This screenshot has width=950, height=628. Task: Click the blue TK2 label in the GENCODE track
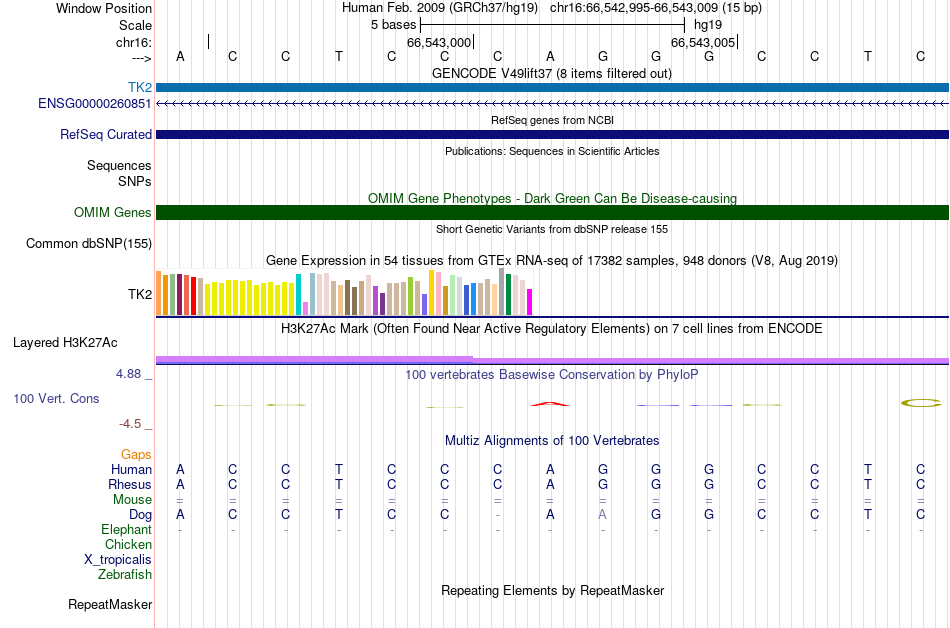coord(139,88)
